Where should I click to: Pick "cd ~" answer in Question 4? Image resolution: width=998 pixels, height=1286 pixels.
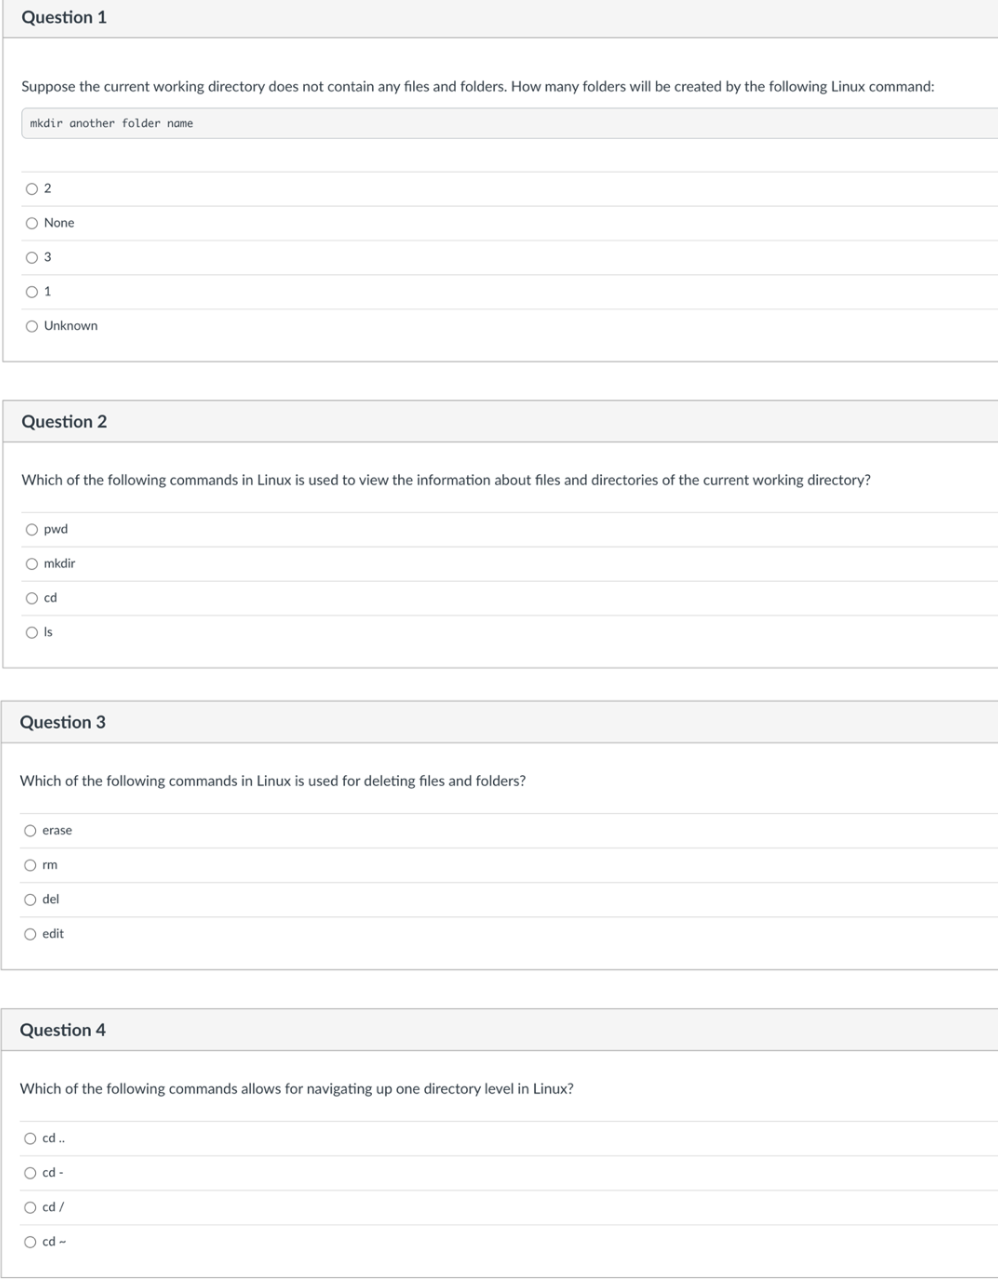click(31, 1241)
